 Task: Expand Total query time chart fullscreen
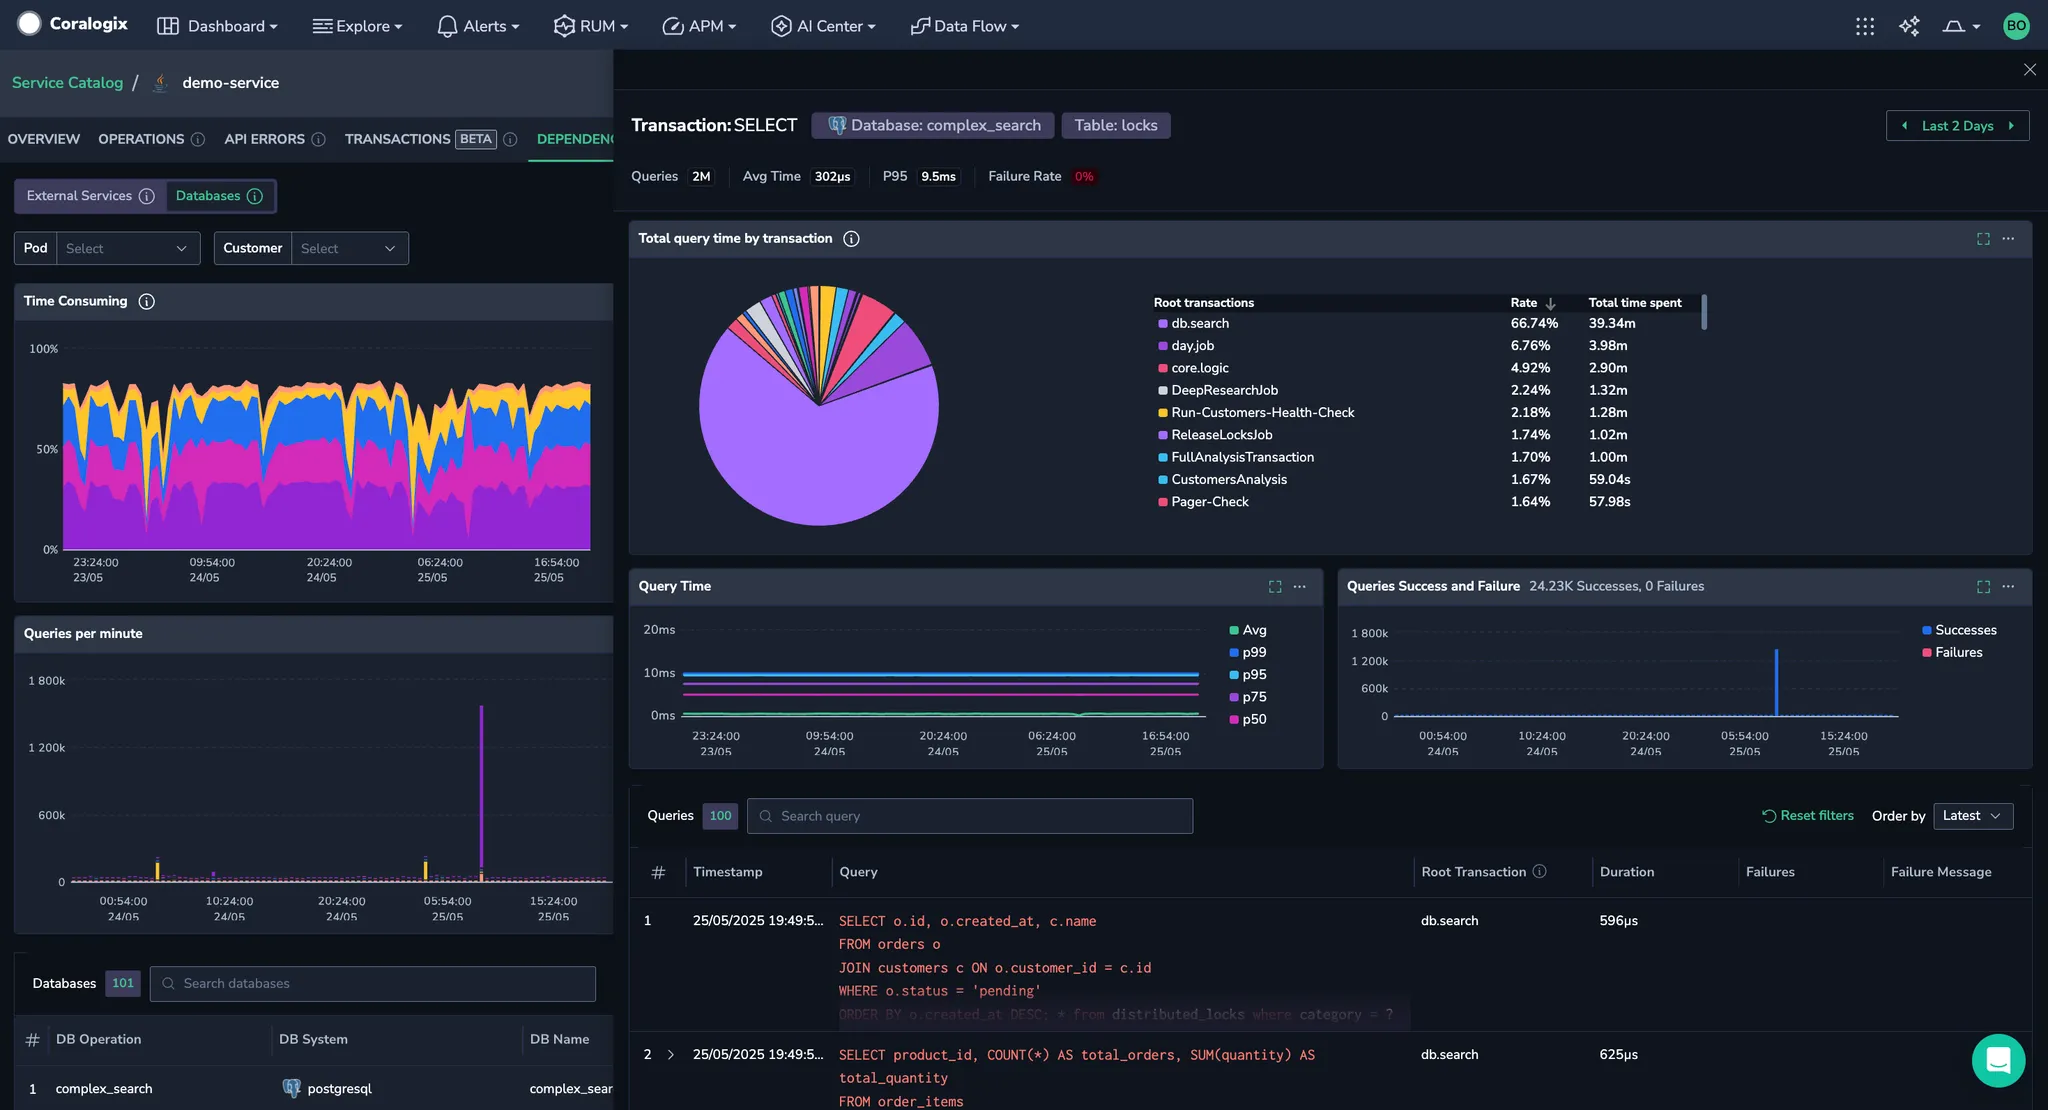pos(1983,238)
